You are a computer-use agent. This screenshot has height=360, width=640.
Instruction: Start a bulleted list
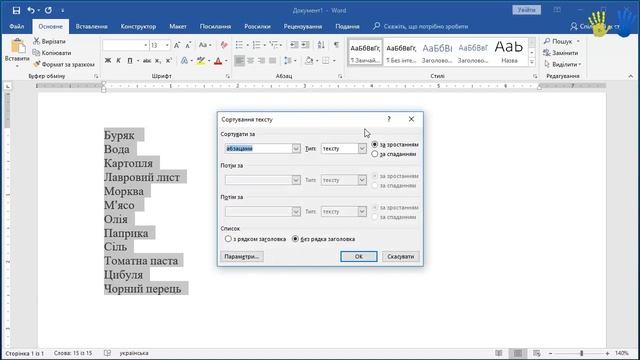tap(239, 45)
